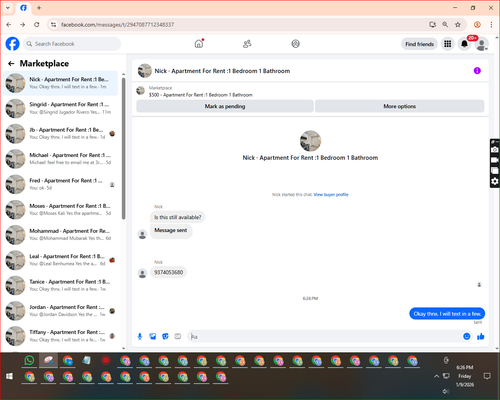Open the Mohammad apartment chat
This screenshot has width=500, height=400.
[x=61, y=235]
